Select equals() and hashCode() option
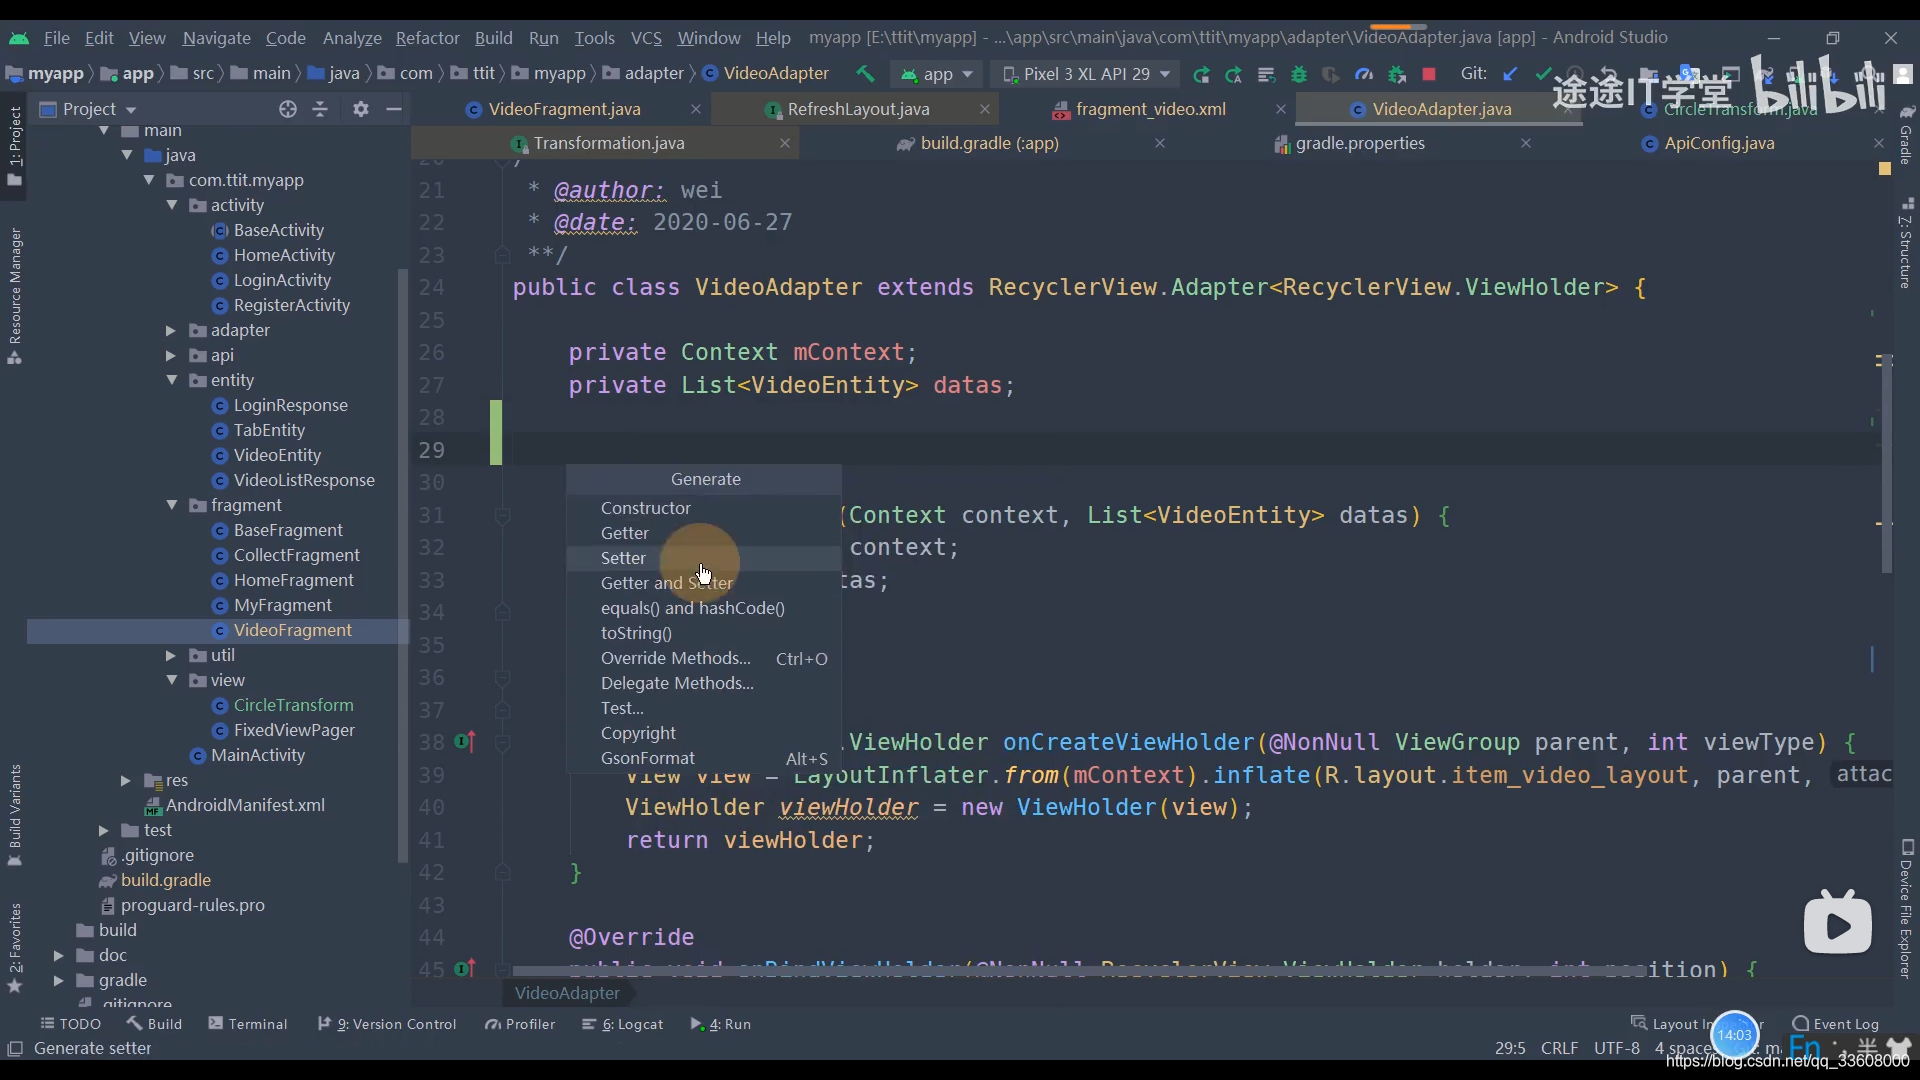The width and height of the screenshot is (1920, 1080). (704, 608)
